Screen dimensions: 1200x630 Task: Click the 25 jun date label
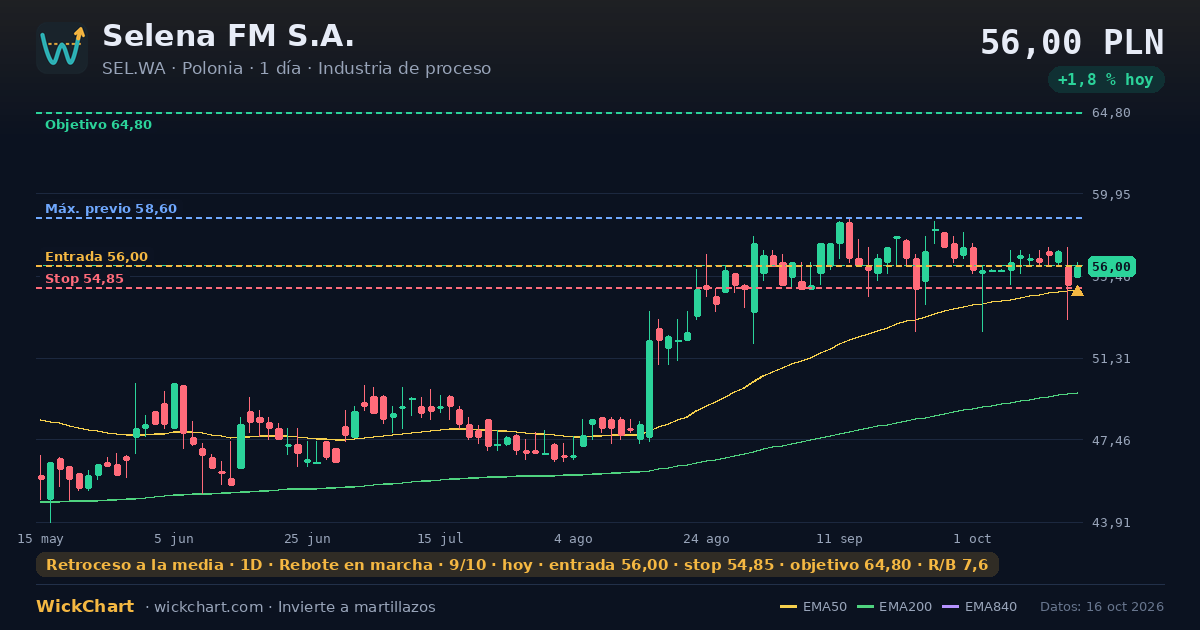pyautogui.click(x=307, y=538)
